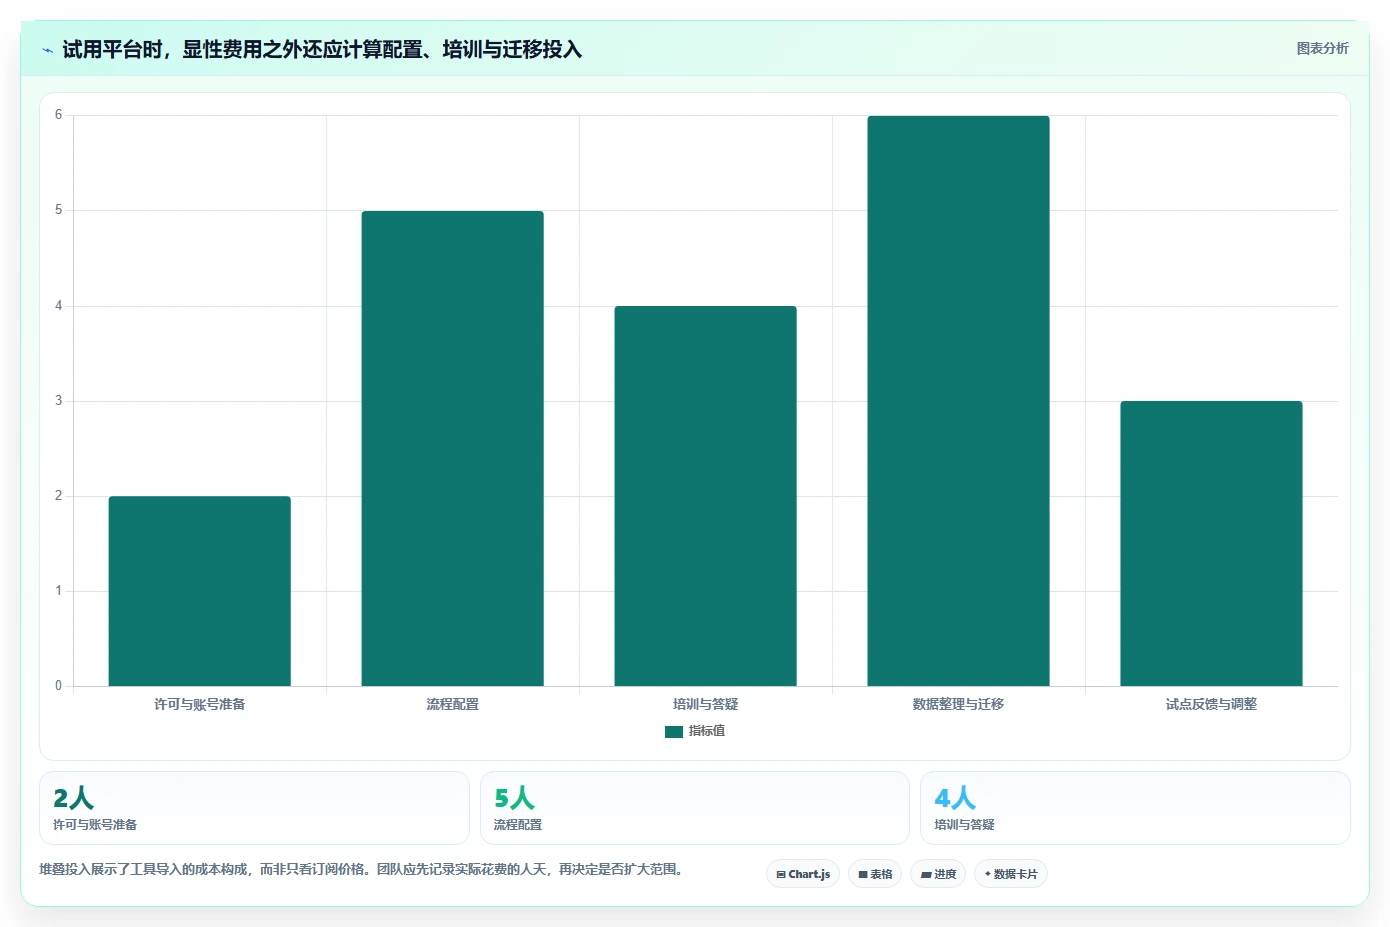Click the 表格 tag chip
This screenshot has height=927, width=1390.
[875, 874]
